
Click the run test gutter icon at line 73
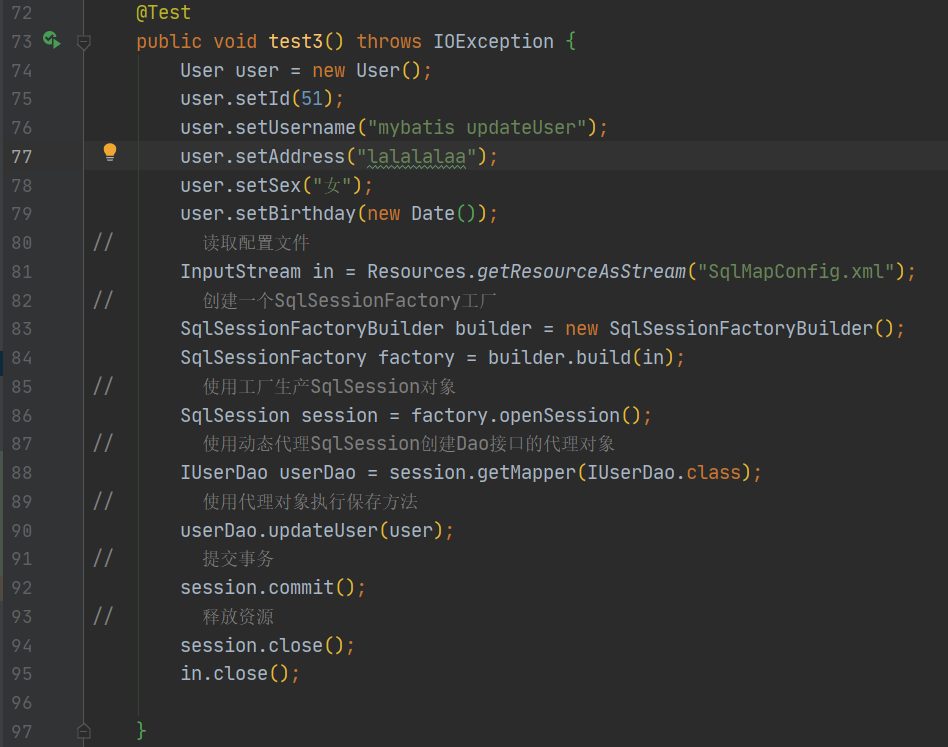click(51, 40)
